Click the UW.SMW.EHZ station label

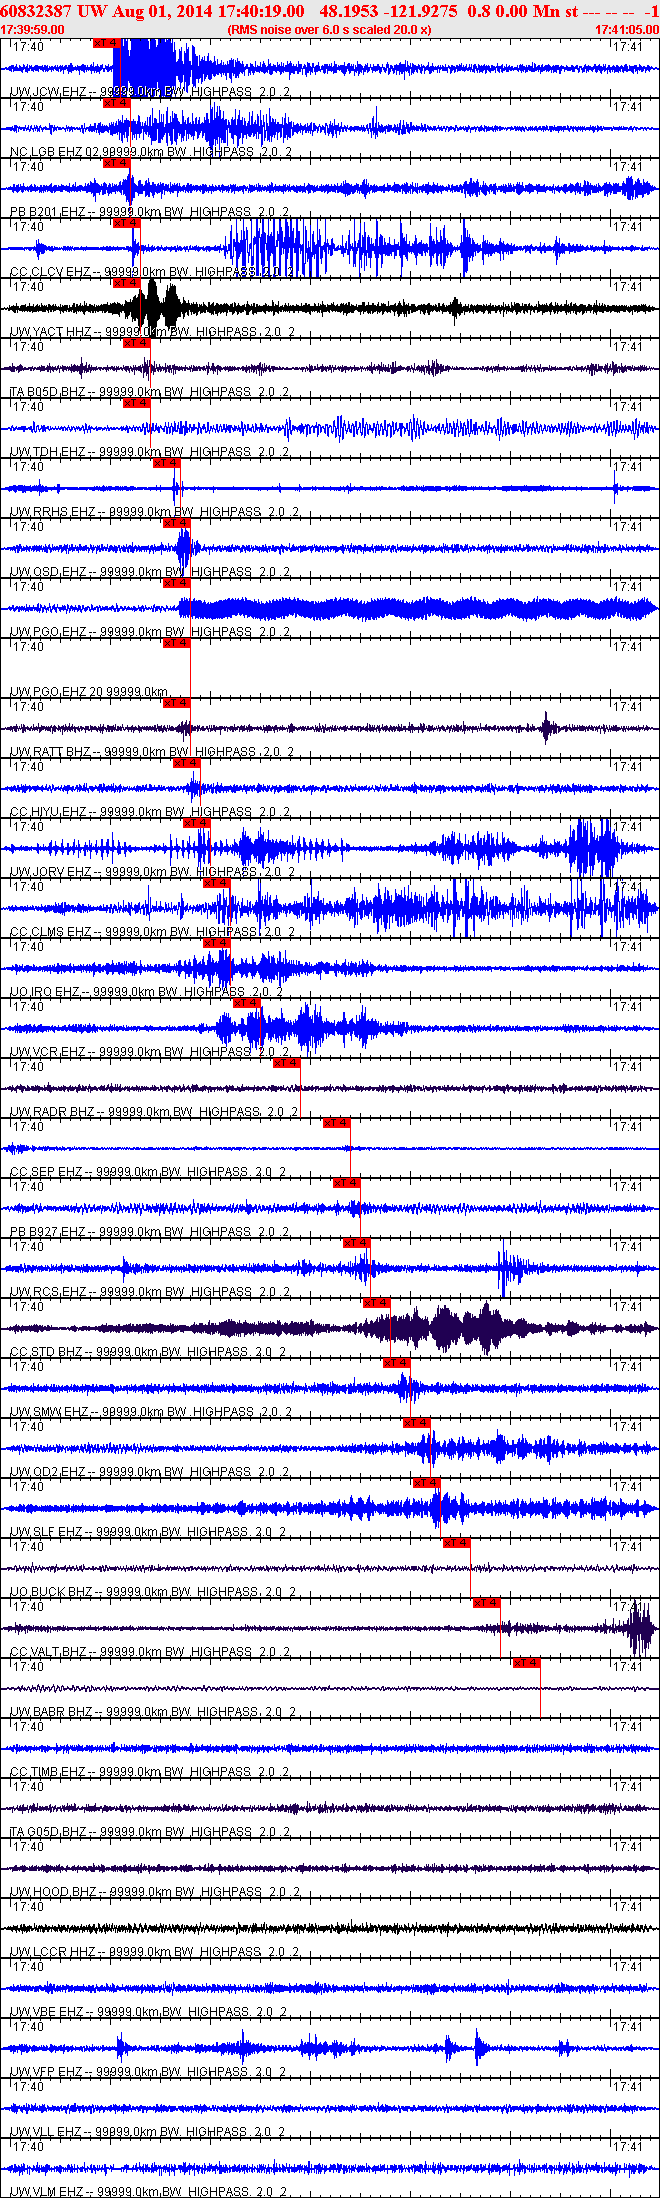point(151,1412)
